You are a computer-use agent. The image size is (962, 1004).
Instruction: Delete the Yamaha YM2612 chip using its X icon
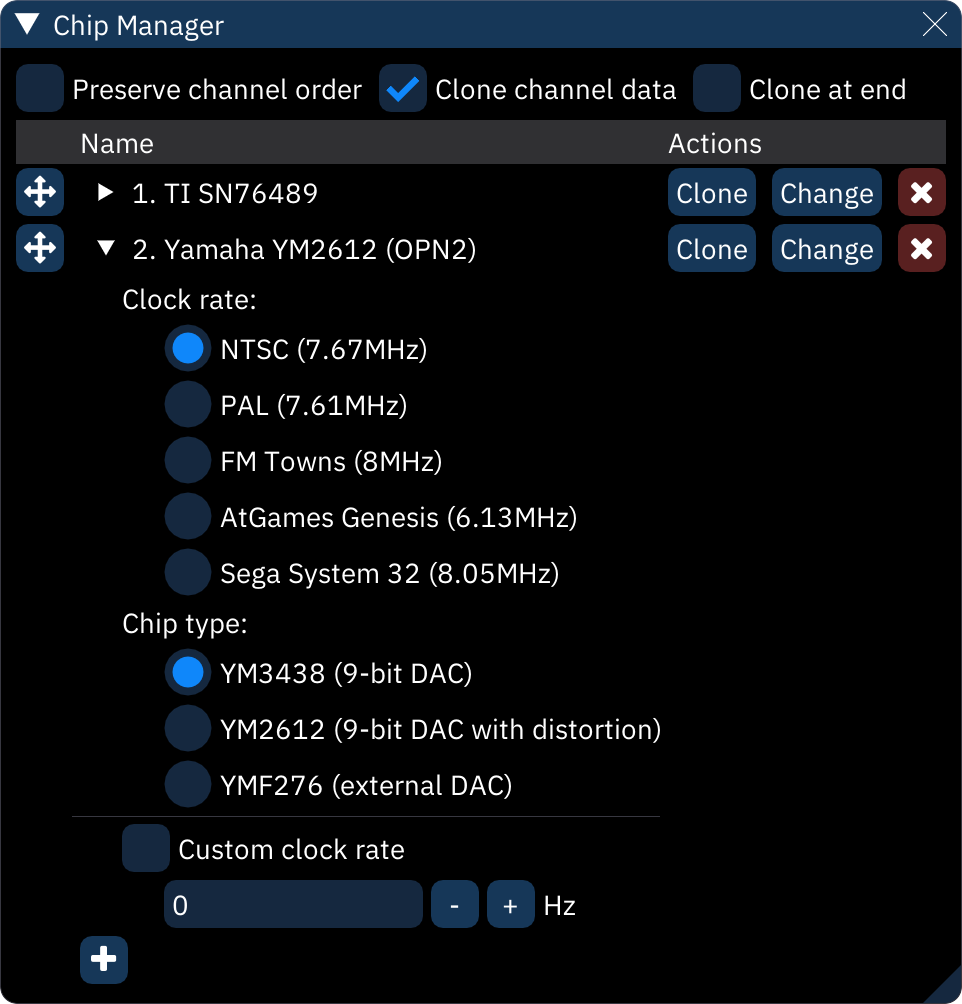(921, 248)
